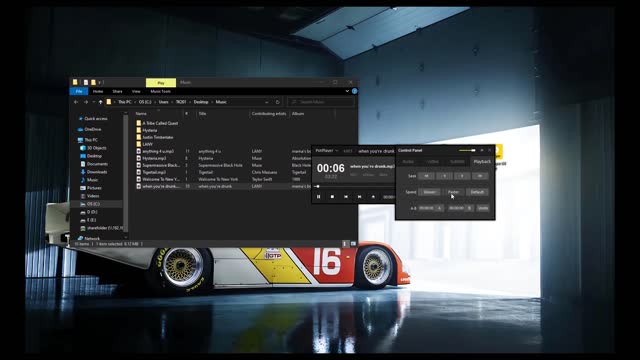Screen dimensions: 640x360
Task: Switch to details view icon in status bar
Action: (345, 244)
